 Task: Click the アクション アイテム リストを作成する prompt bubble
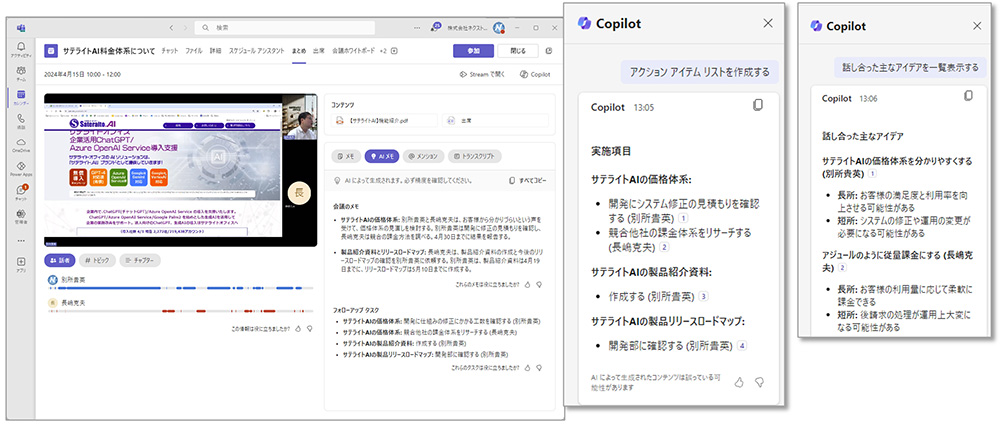click(700, 72)
